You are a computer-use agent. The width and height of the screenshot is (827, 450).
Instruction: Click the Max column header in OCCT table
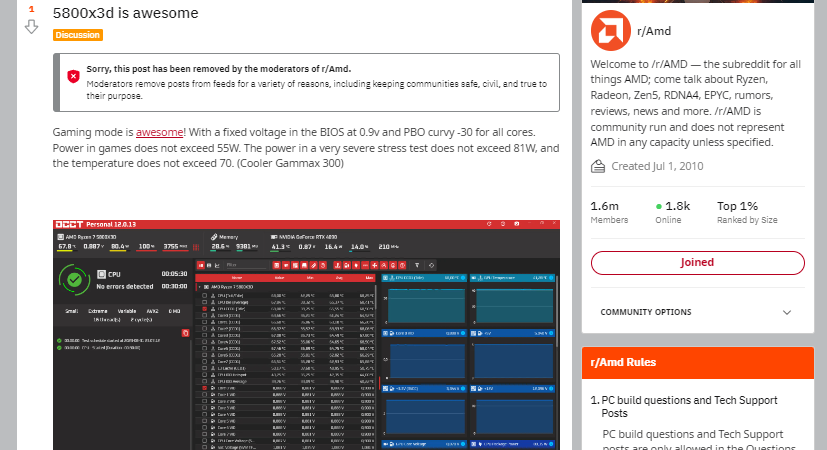coord(369,277)
